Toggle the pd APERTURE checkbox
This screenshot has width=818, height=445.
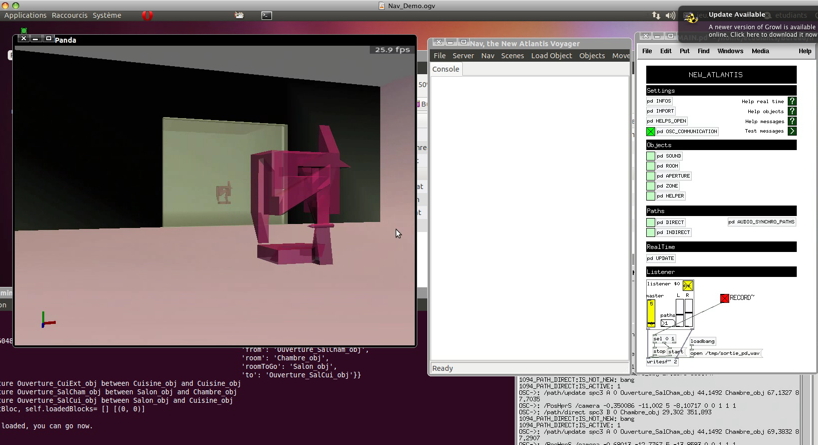click(x=650, y=176)
